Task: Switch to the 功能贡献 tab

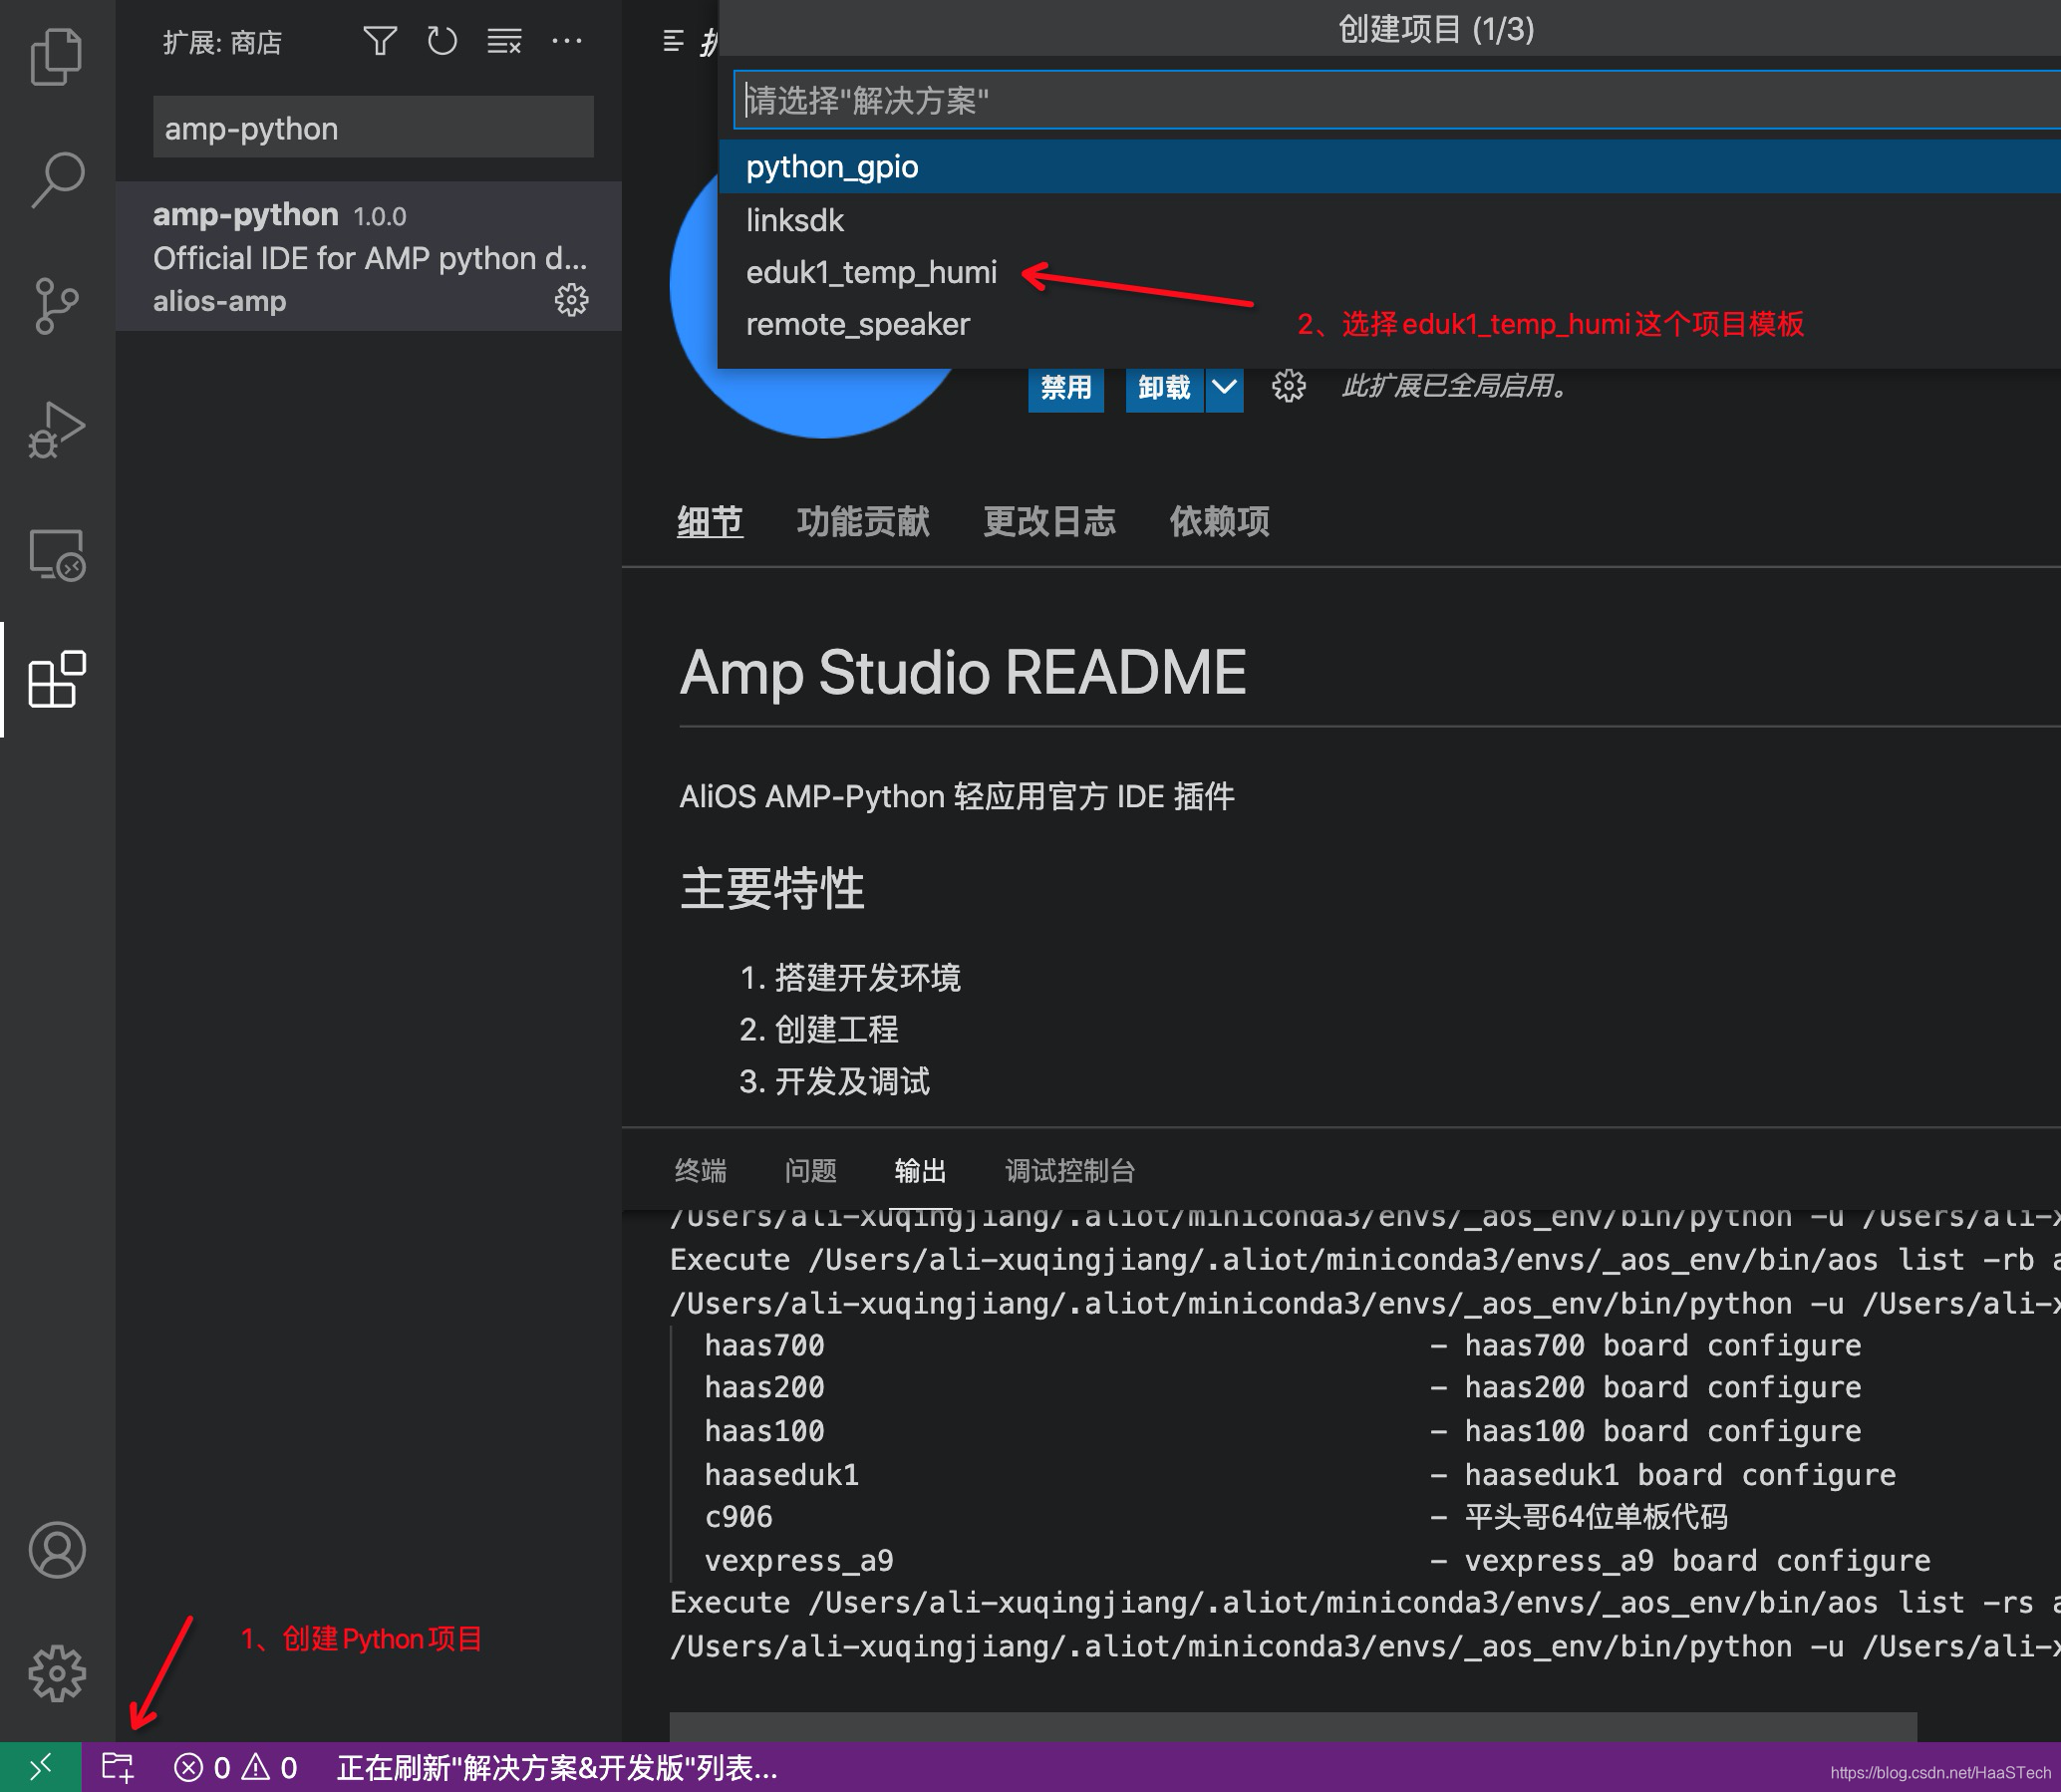Action: [862, 521]
